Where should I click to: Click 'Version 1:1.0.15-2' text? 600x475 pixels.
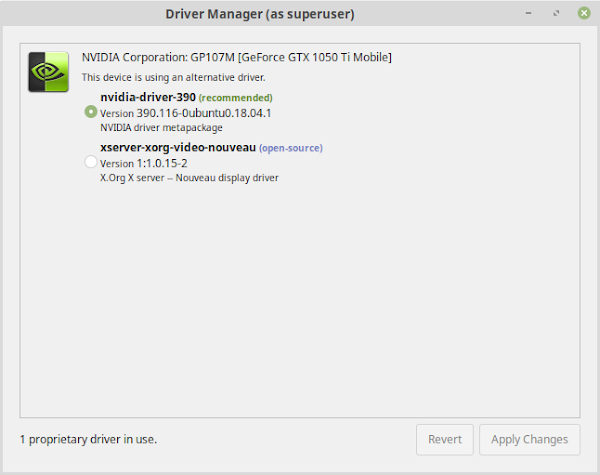click(x=143, y=163)
